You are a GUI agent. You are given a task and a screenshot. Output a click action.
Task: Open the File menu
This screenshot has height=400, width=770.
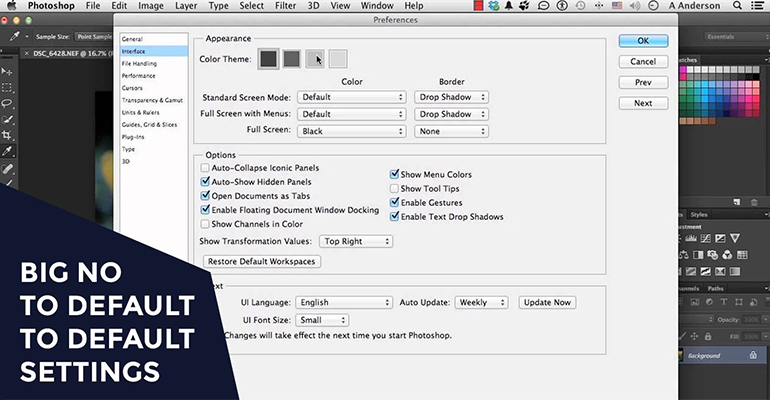(x=93, y=6)
